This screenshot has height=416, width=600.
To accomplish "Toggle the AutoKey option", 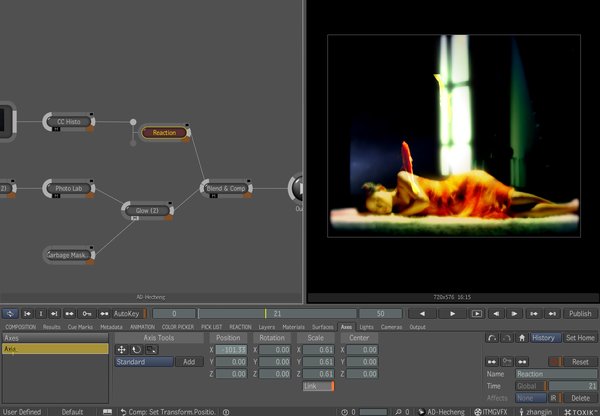I will [x=126, y=313].
